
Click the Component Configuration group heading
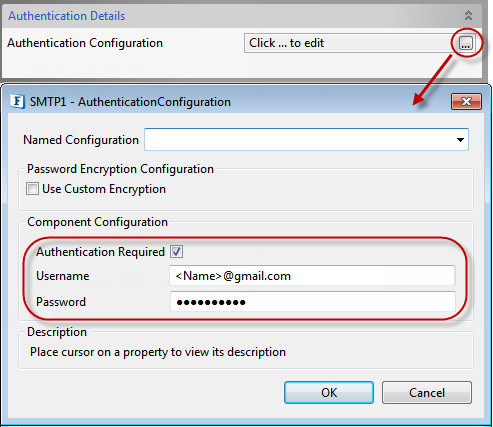click(x=97, y=222)
